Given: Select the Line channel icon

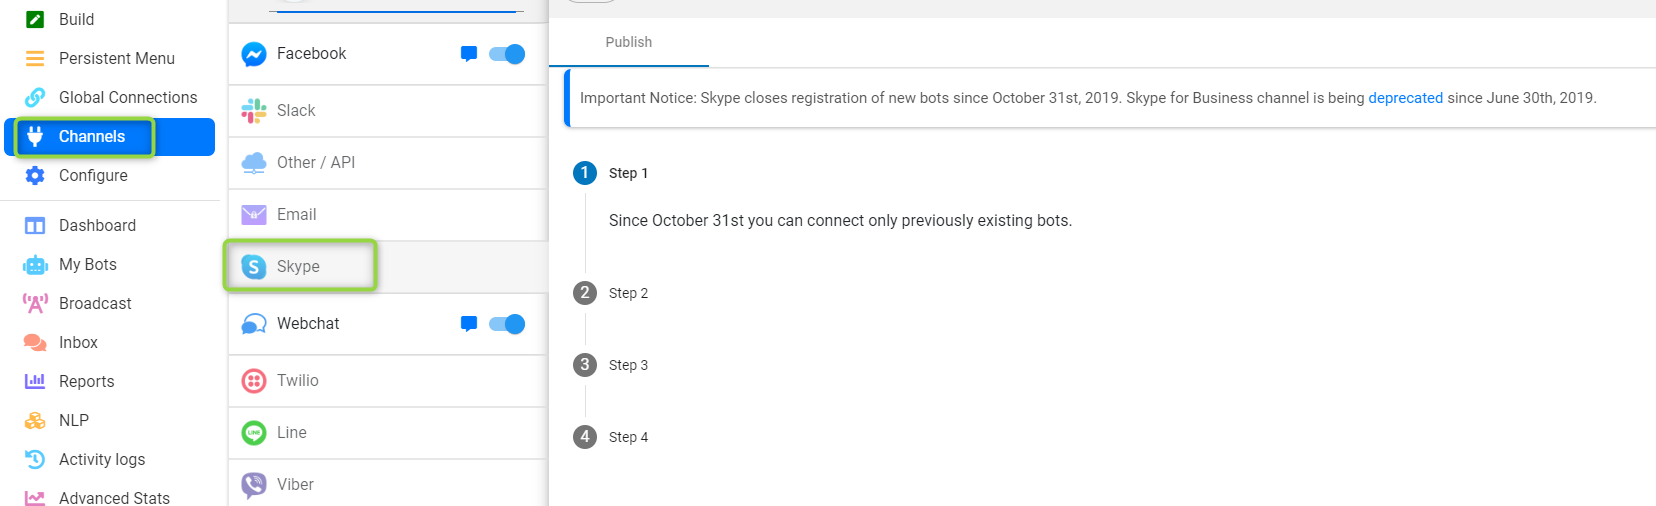Looking at the screenshot, I should click(x=254, y=433).
